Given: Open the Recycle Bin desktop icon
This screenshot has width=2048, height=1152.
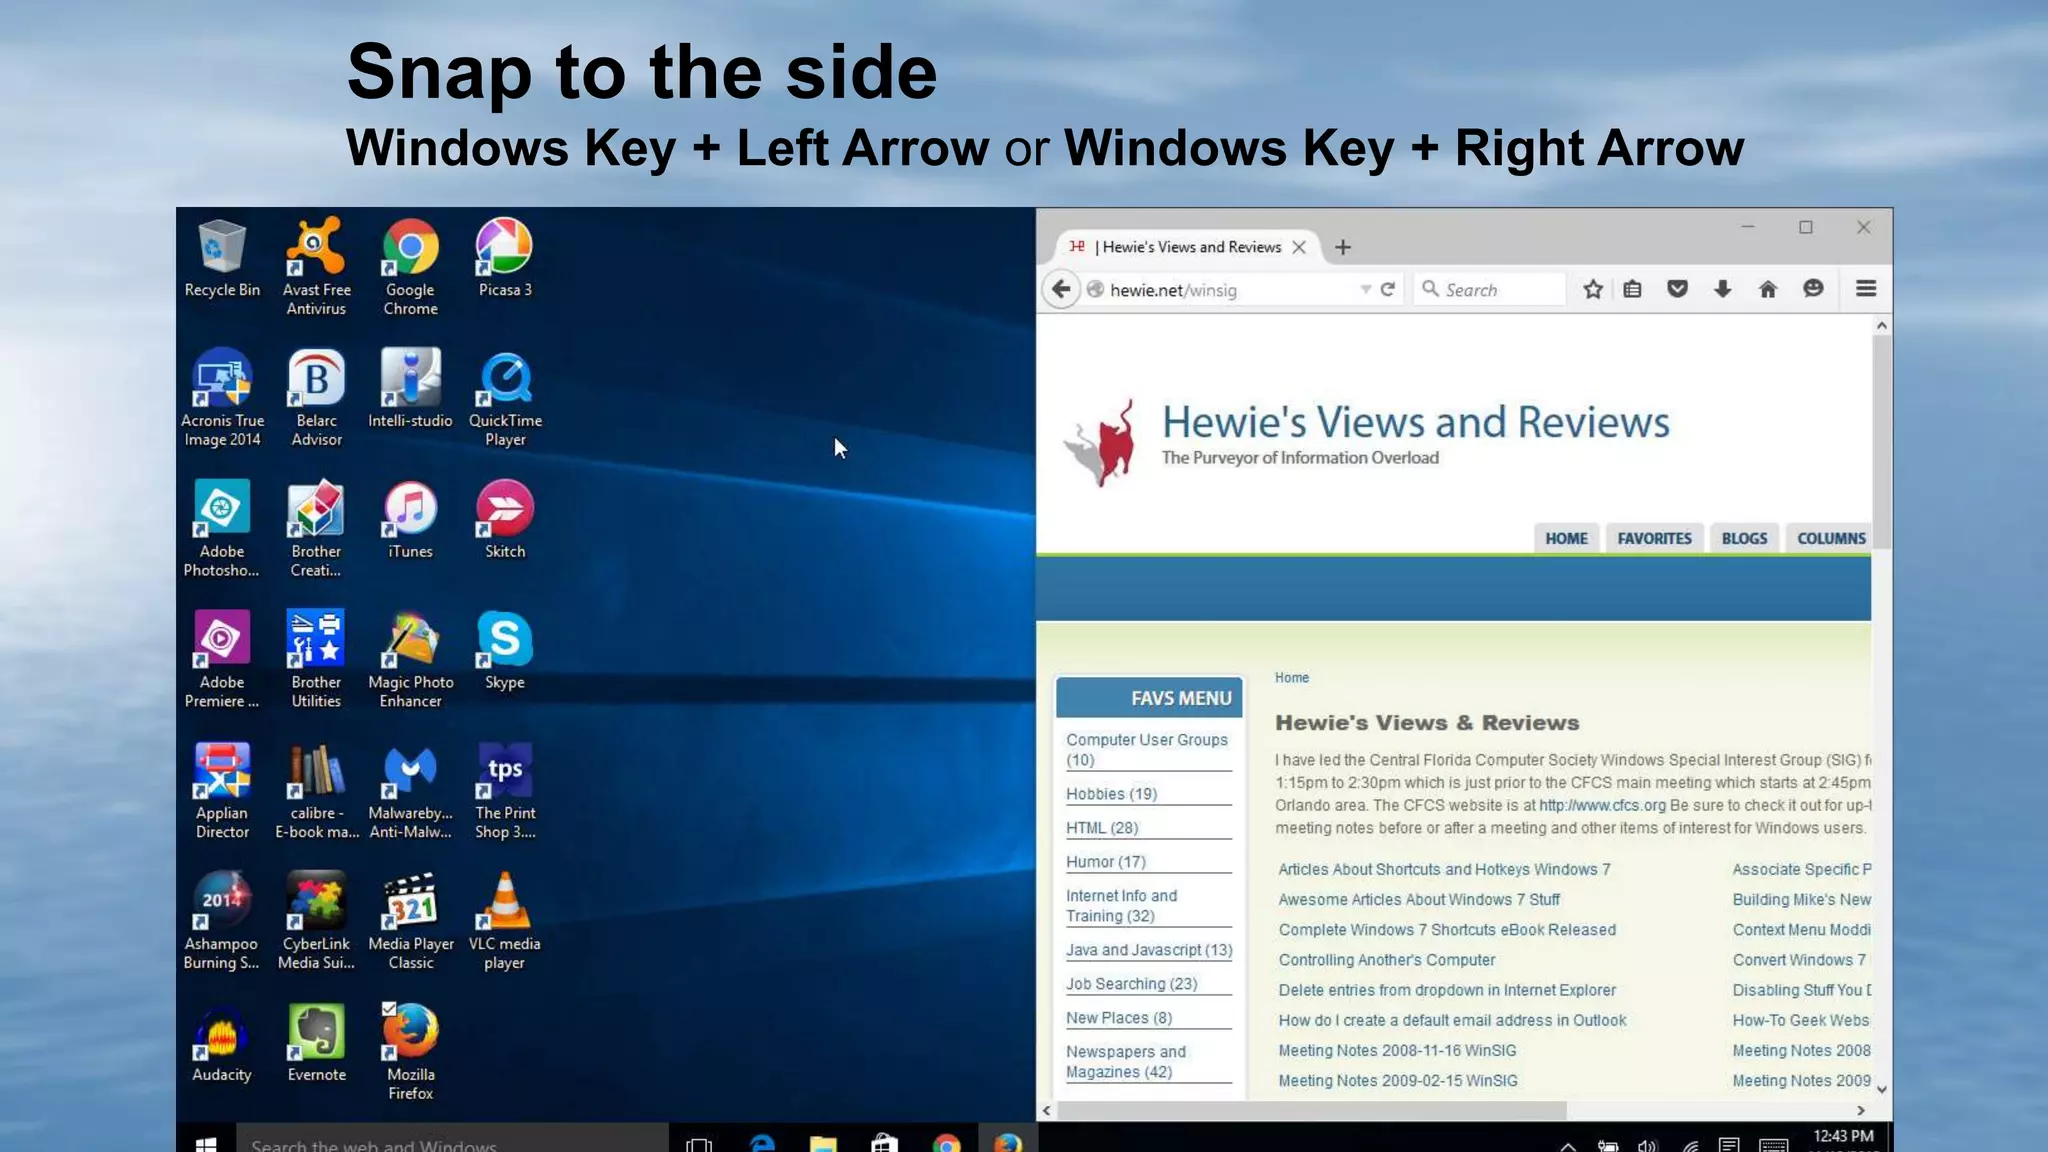Looking at the screenshot, I should (221, 258).
